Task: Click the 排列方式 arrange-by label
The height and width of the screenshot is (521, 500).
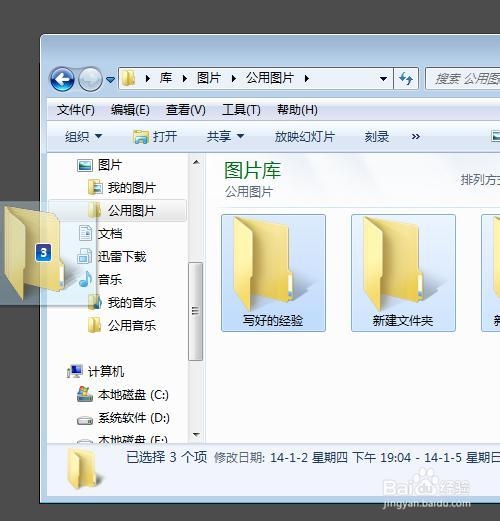Action: [480, 180]
